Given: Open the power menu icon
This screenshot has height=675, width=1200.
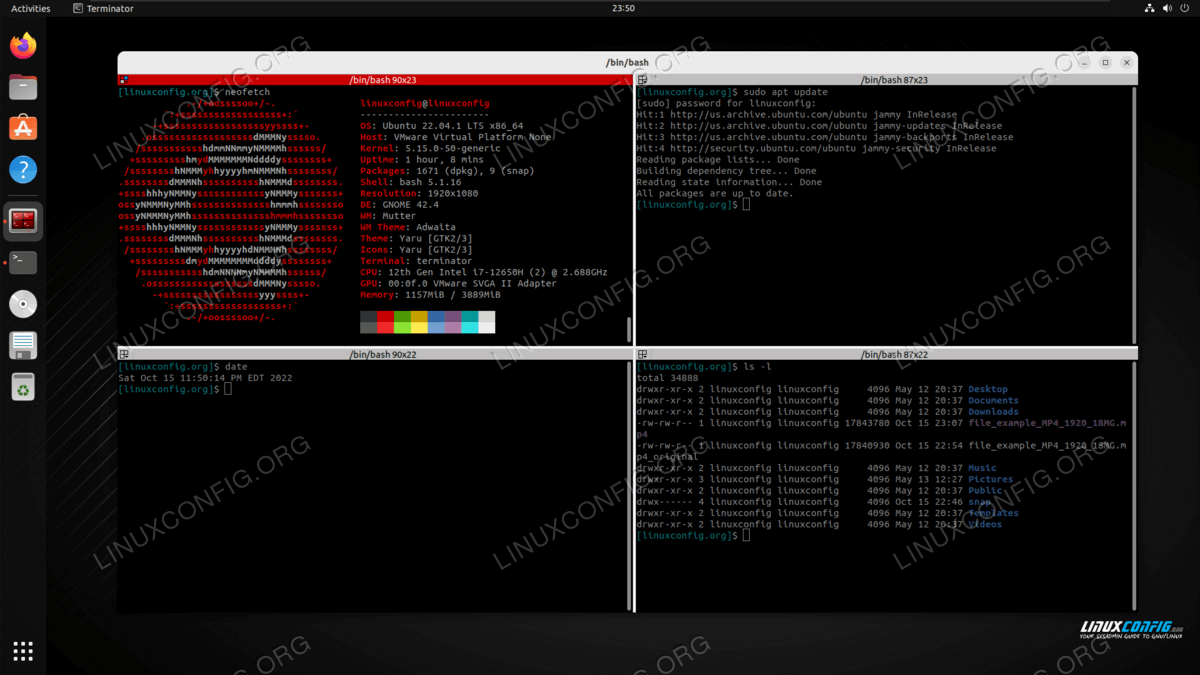Looking at the screenshot, I should pos(1185,8).
